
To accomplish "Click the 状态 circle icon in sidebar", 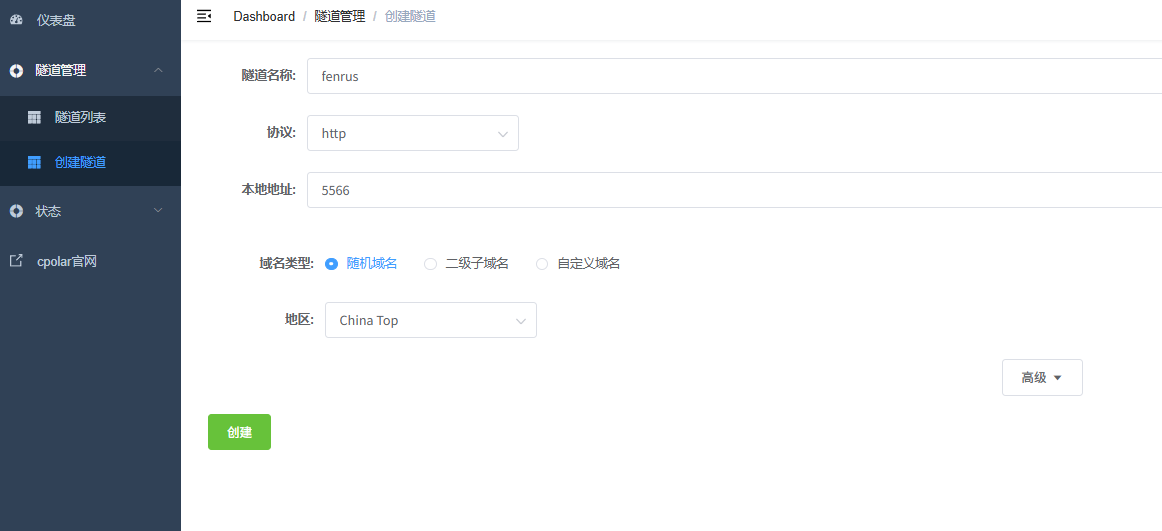I will [16, 211].
